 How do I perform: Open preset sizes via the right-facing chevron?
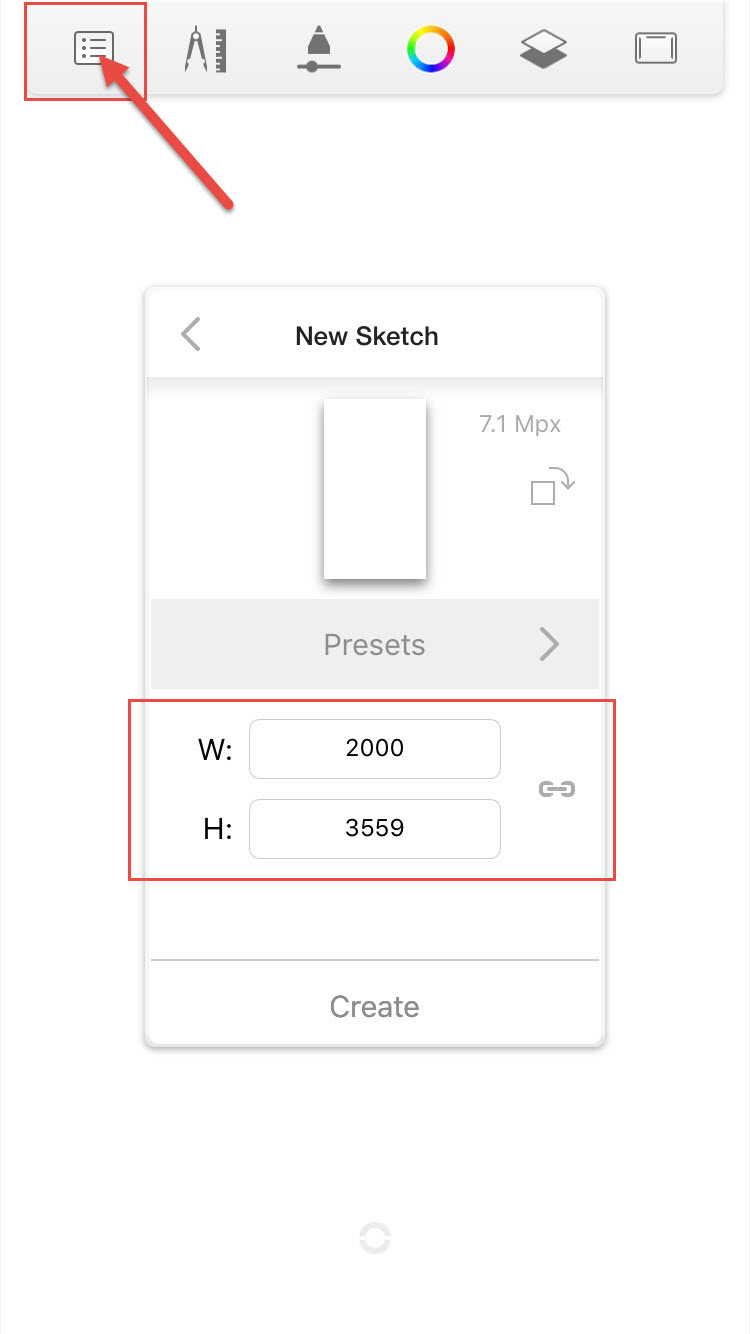(549, 644)
